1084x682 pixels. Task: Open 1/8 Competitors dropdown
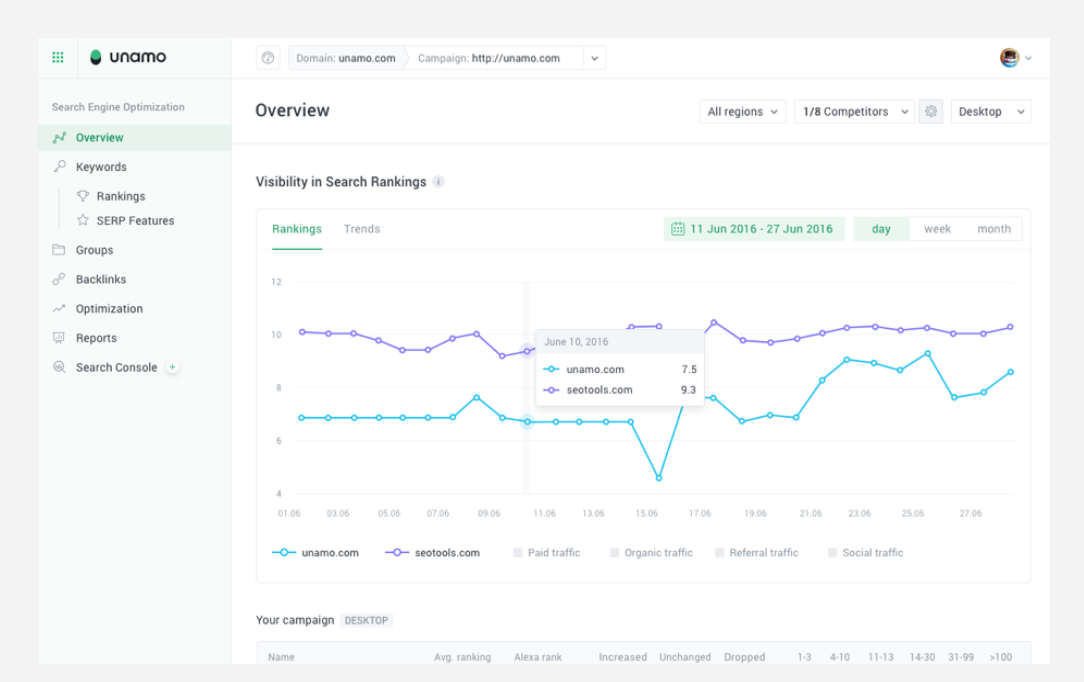pos(854,111)
